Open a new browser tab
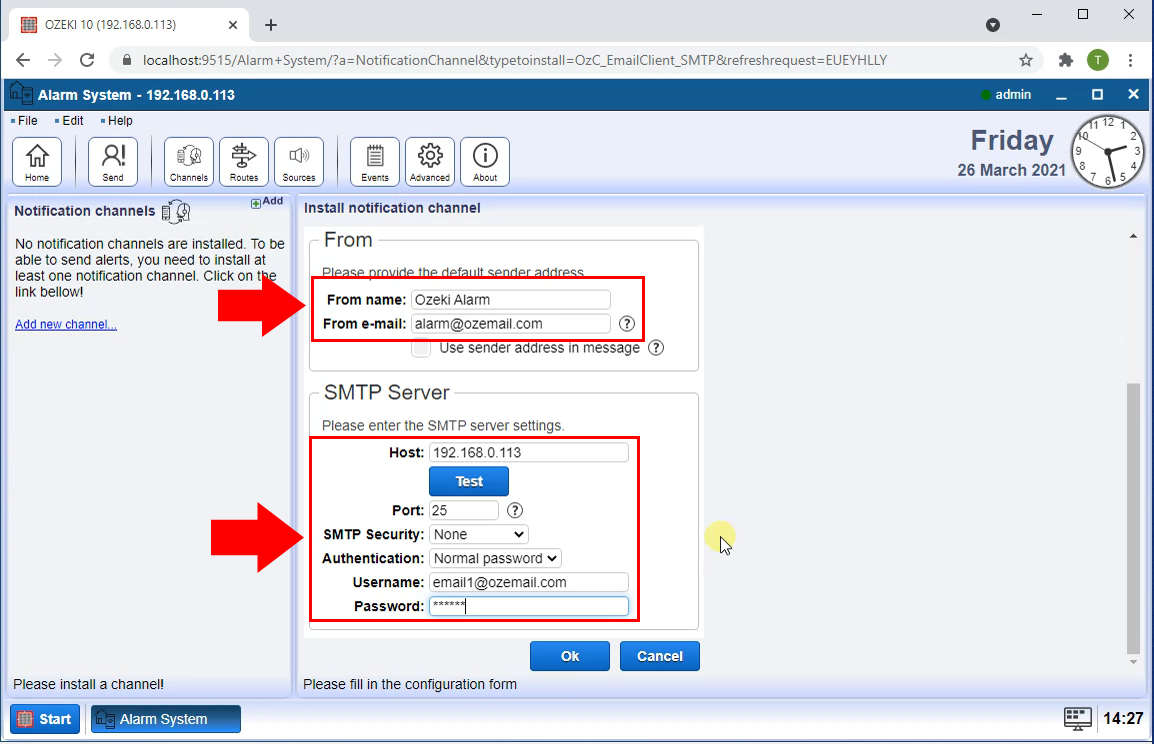This screenshot has width=1154, height=744. pos(271,25)
